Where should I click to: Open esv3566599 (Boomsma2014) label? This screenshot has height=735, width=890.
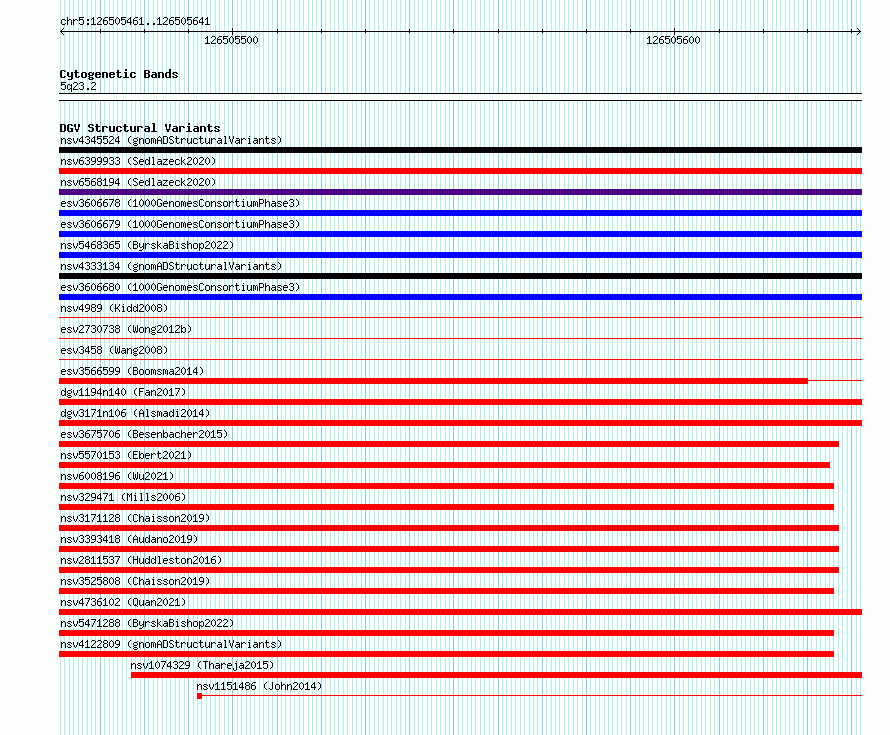(x=132, y=371)
